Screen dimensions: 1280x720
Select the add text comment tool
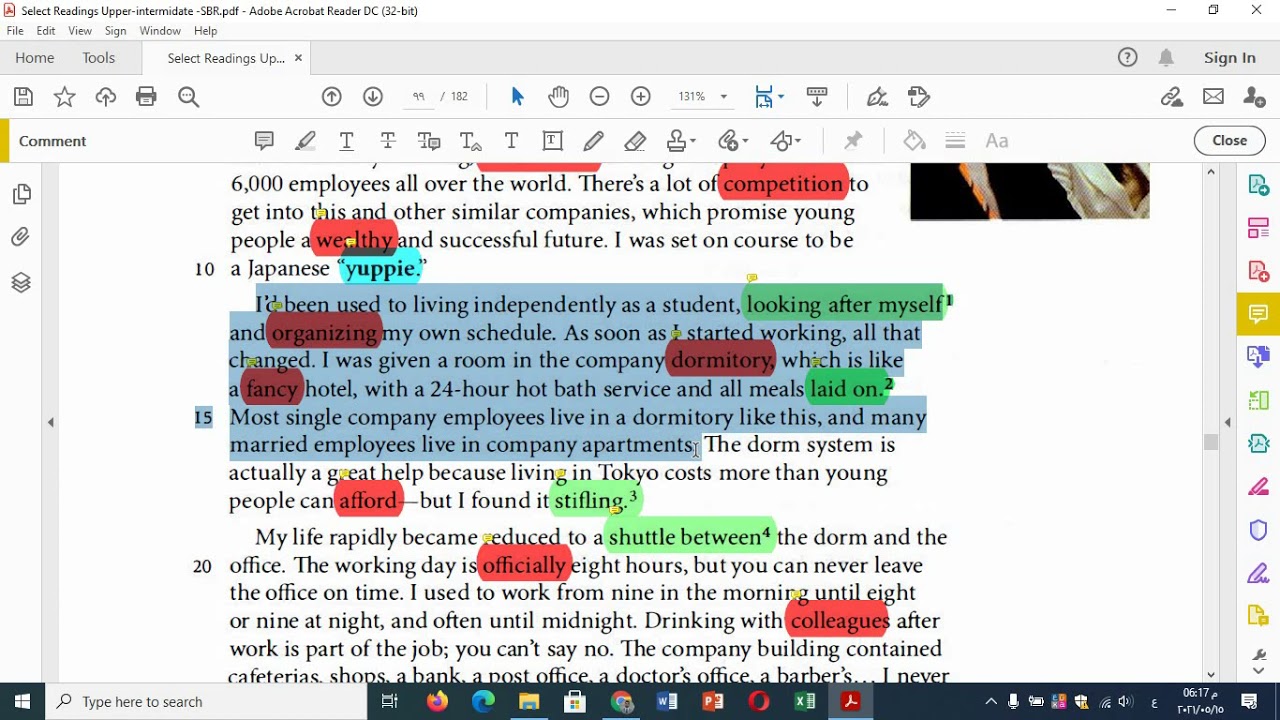coord(511,141)
